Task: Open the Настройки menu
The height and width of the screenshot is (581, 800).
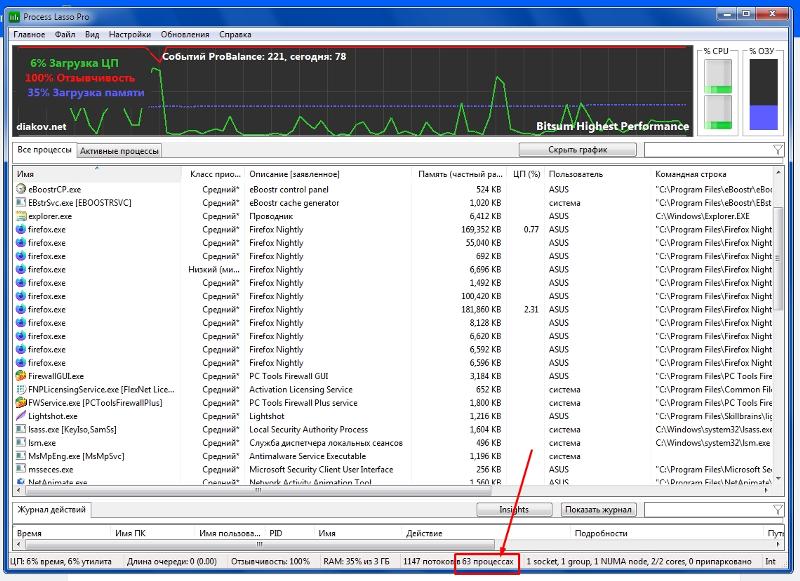Action: pyautogui.click(x=130, y=34)
